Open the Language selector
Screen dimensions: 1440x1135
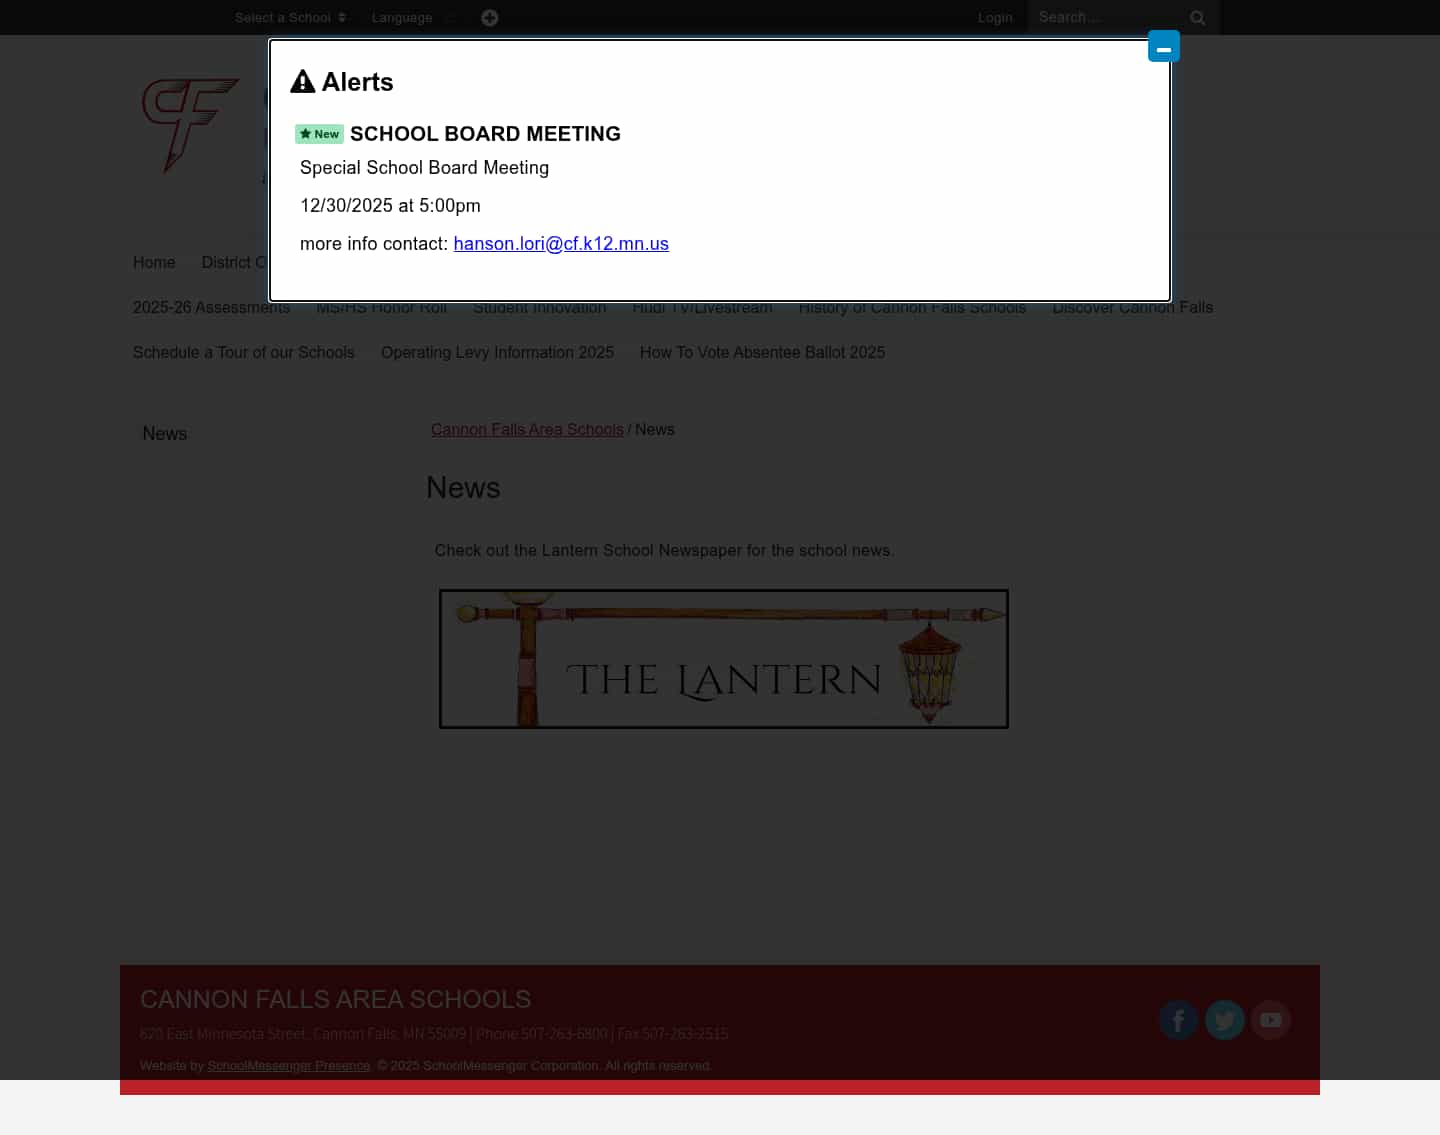coord(401,17)
